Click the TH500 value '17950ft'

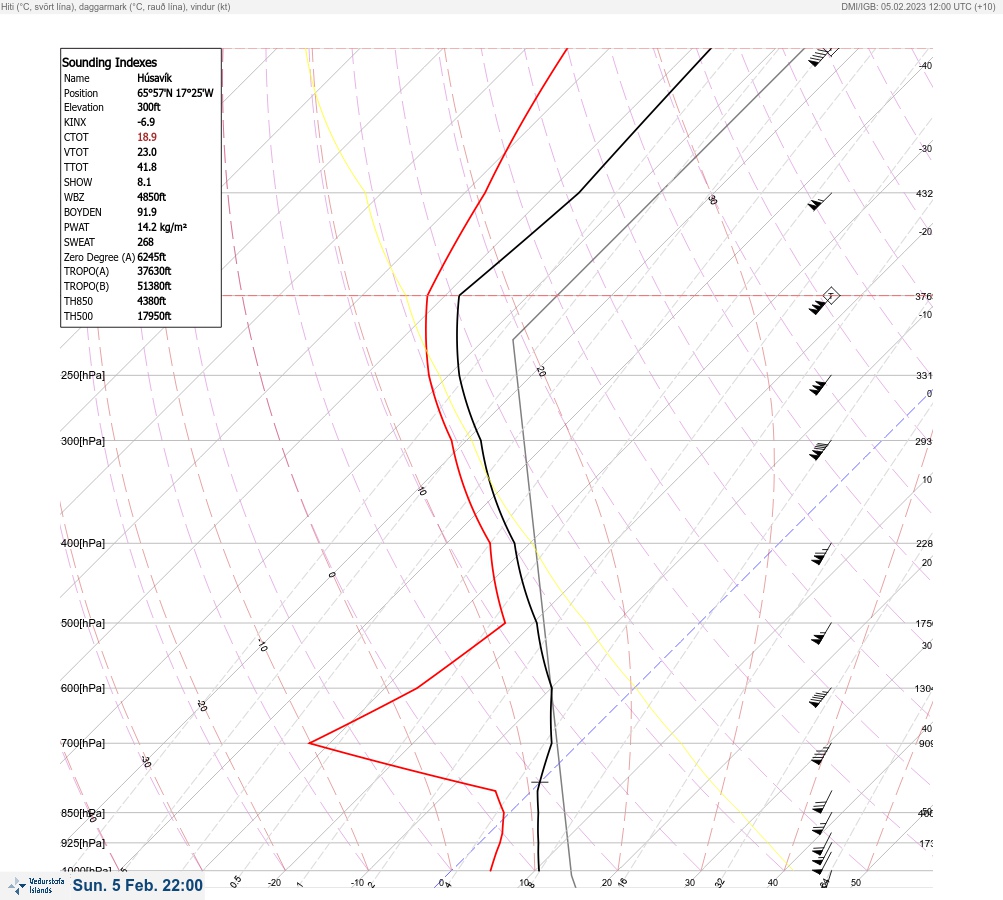pos(154,316)
